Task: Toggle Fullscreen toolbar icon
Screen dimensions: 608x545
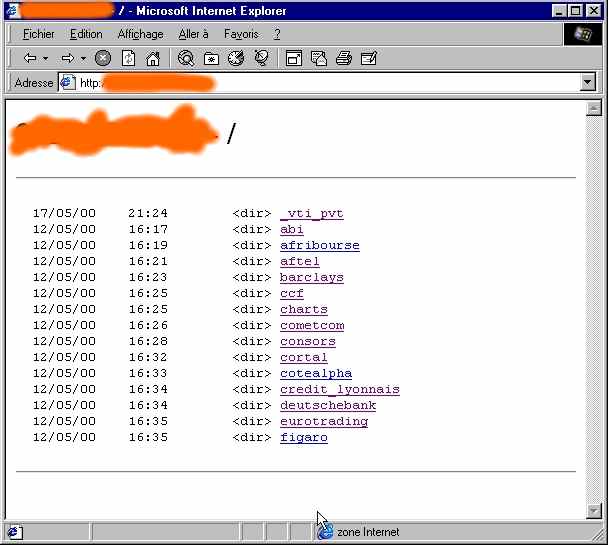Action: pos(294,59)
